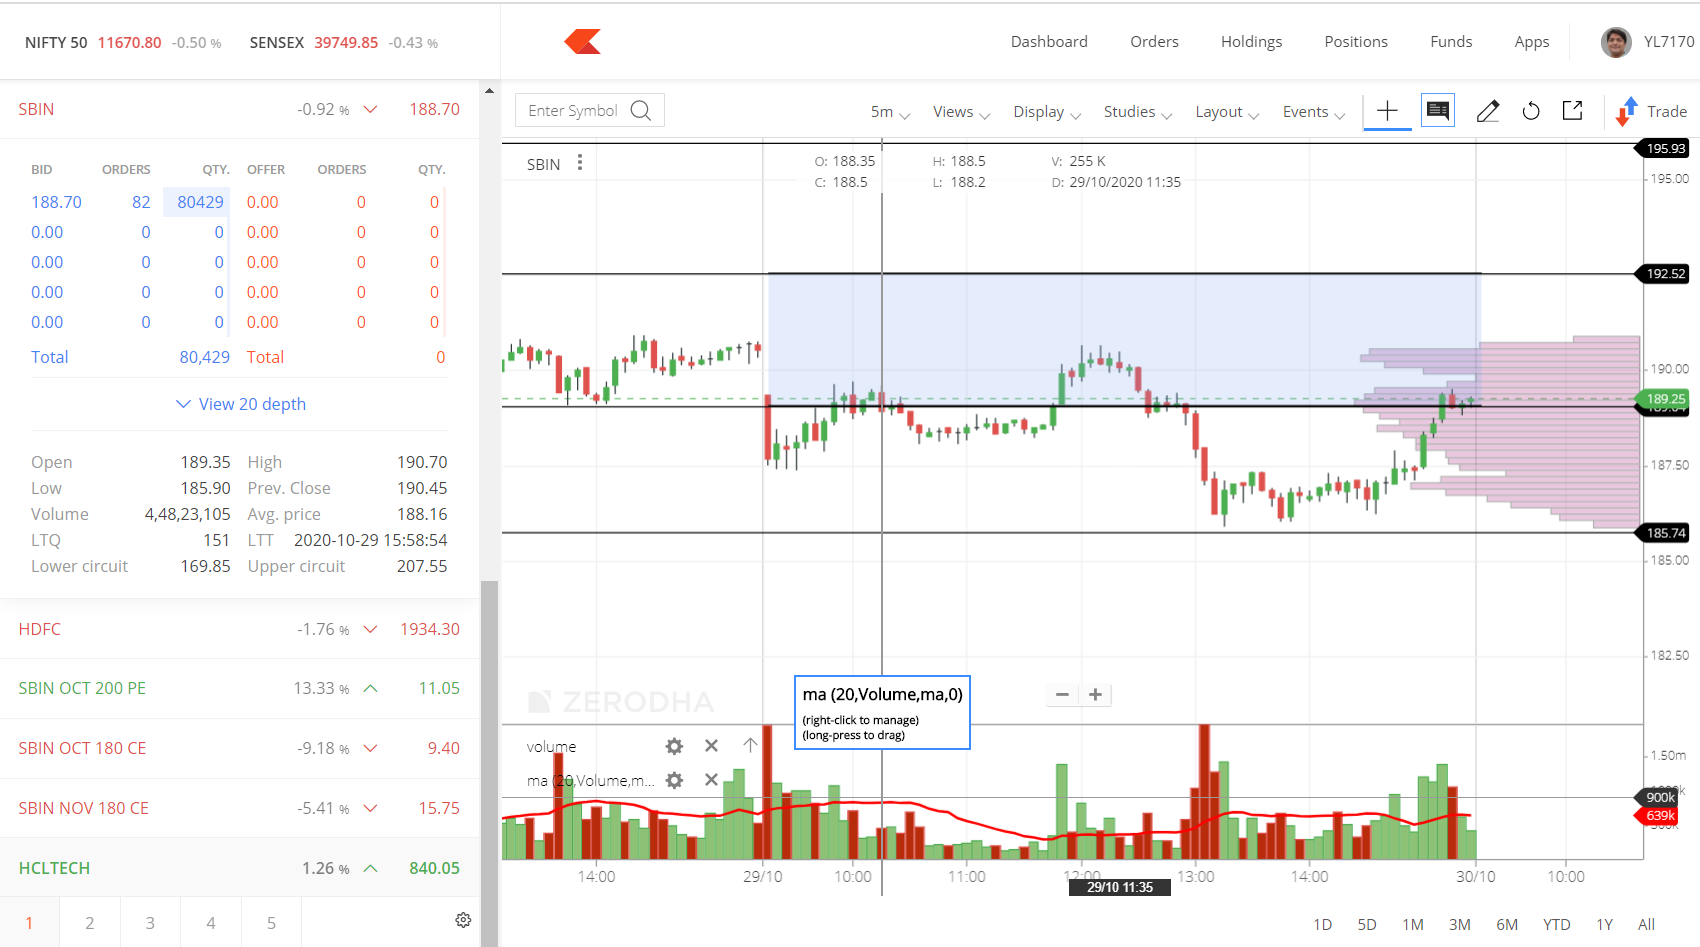Open ma study settings gear
Screen dimensions: 1700x947
click(675, 780)
